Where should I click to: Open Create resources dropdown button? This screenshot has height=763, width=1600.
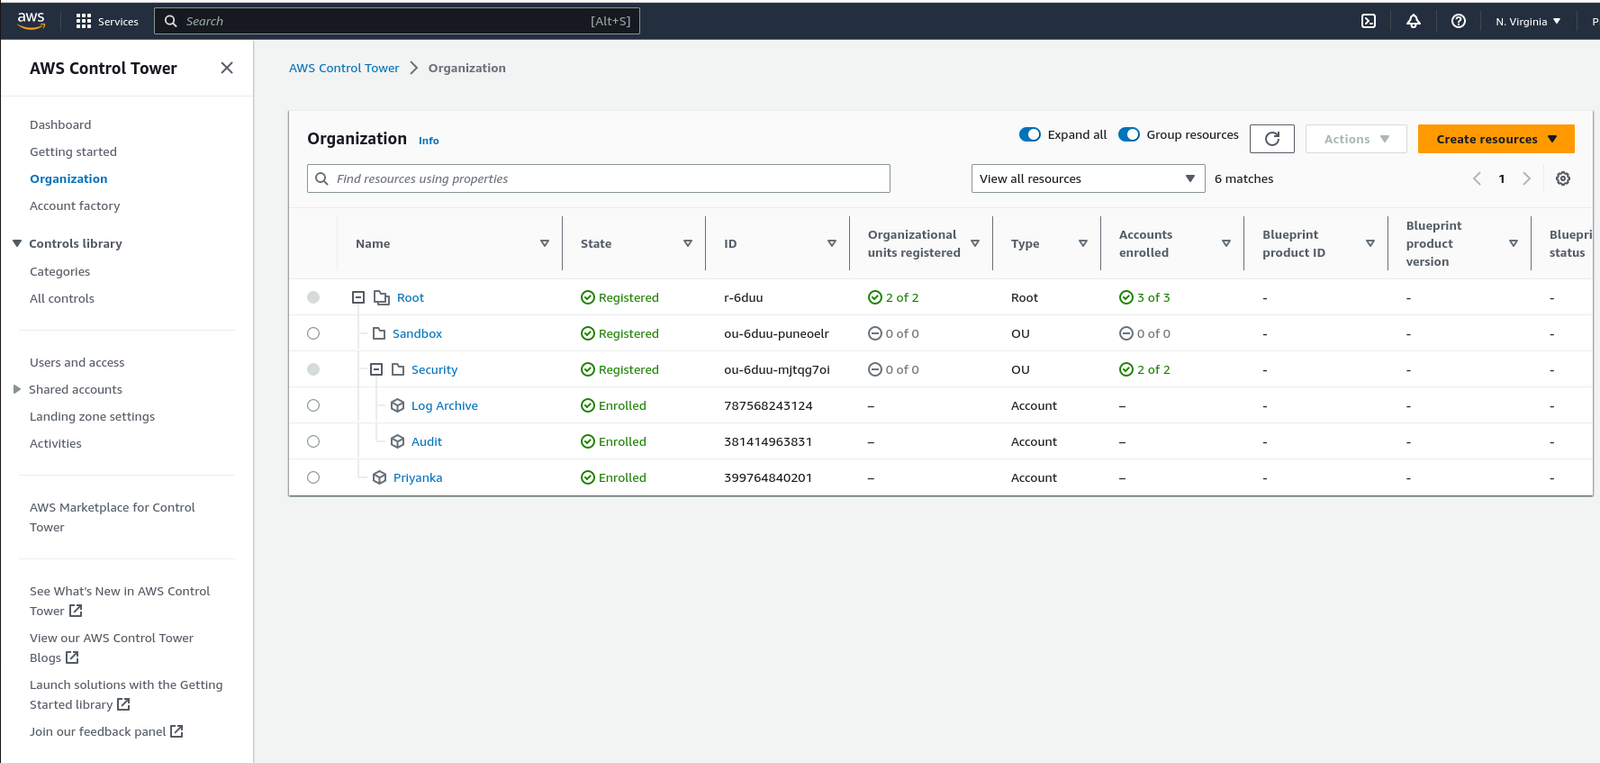point(1495,139)
